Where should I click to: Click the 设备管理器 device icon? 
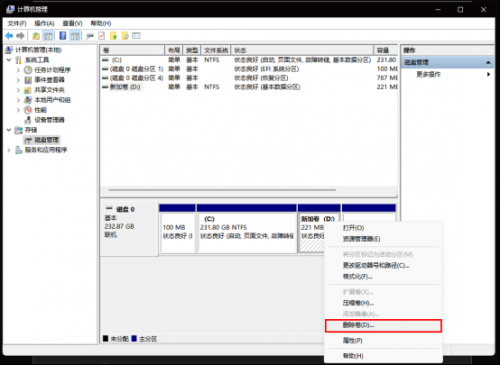(28, 120)
